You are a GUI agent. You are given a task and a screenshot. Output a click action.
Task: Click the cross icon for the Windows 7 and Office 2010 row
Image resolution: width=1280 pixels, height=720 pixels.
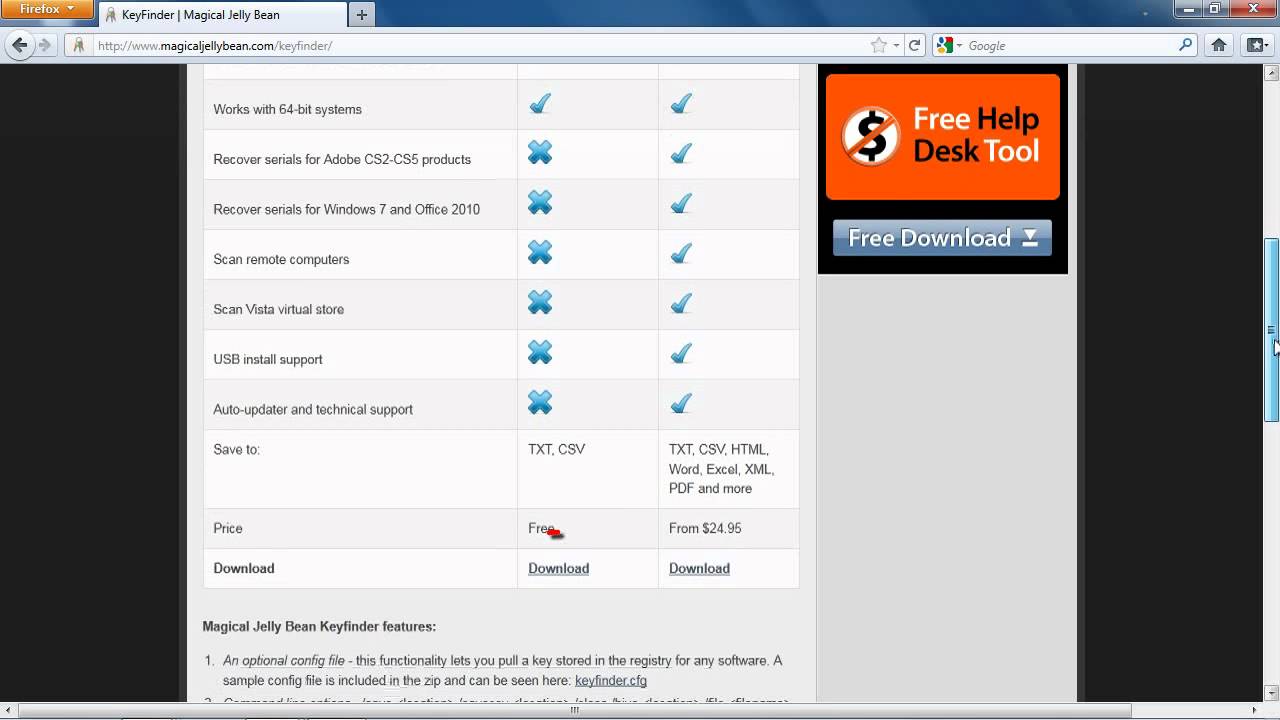(540, 203)
